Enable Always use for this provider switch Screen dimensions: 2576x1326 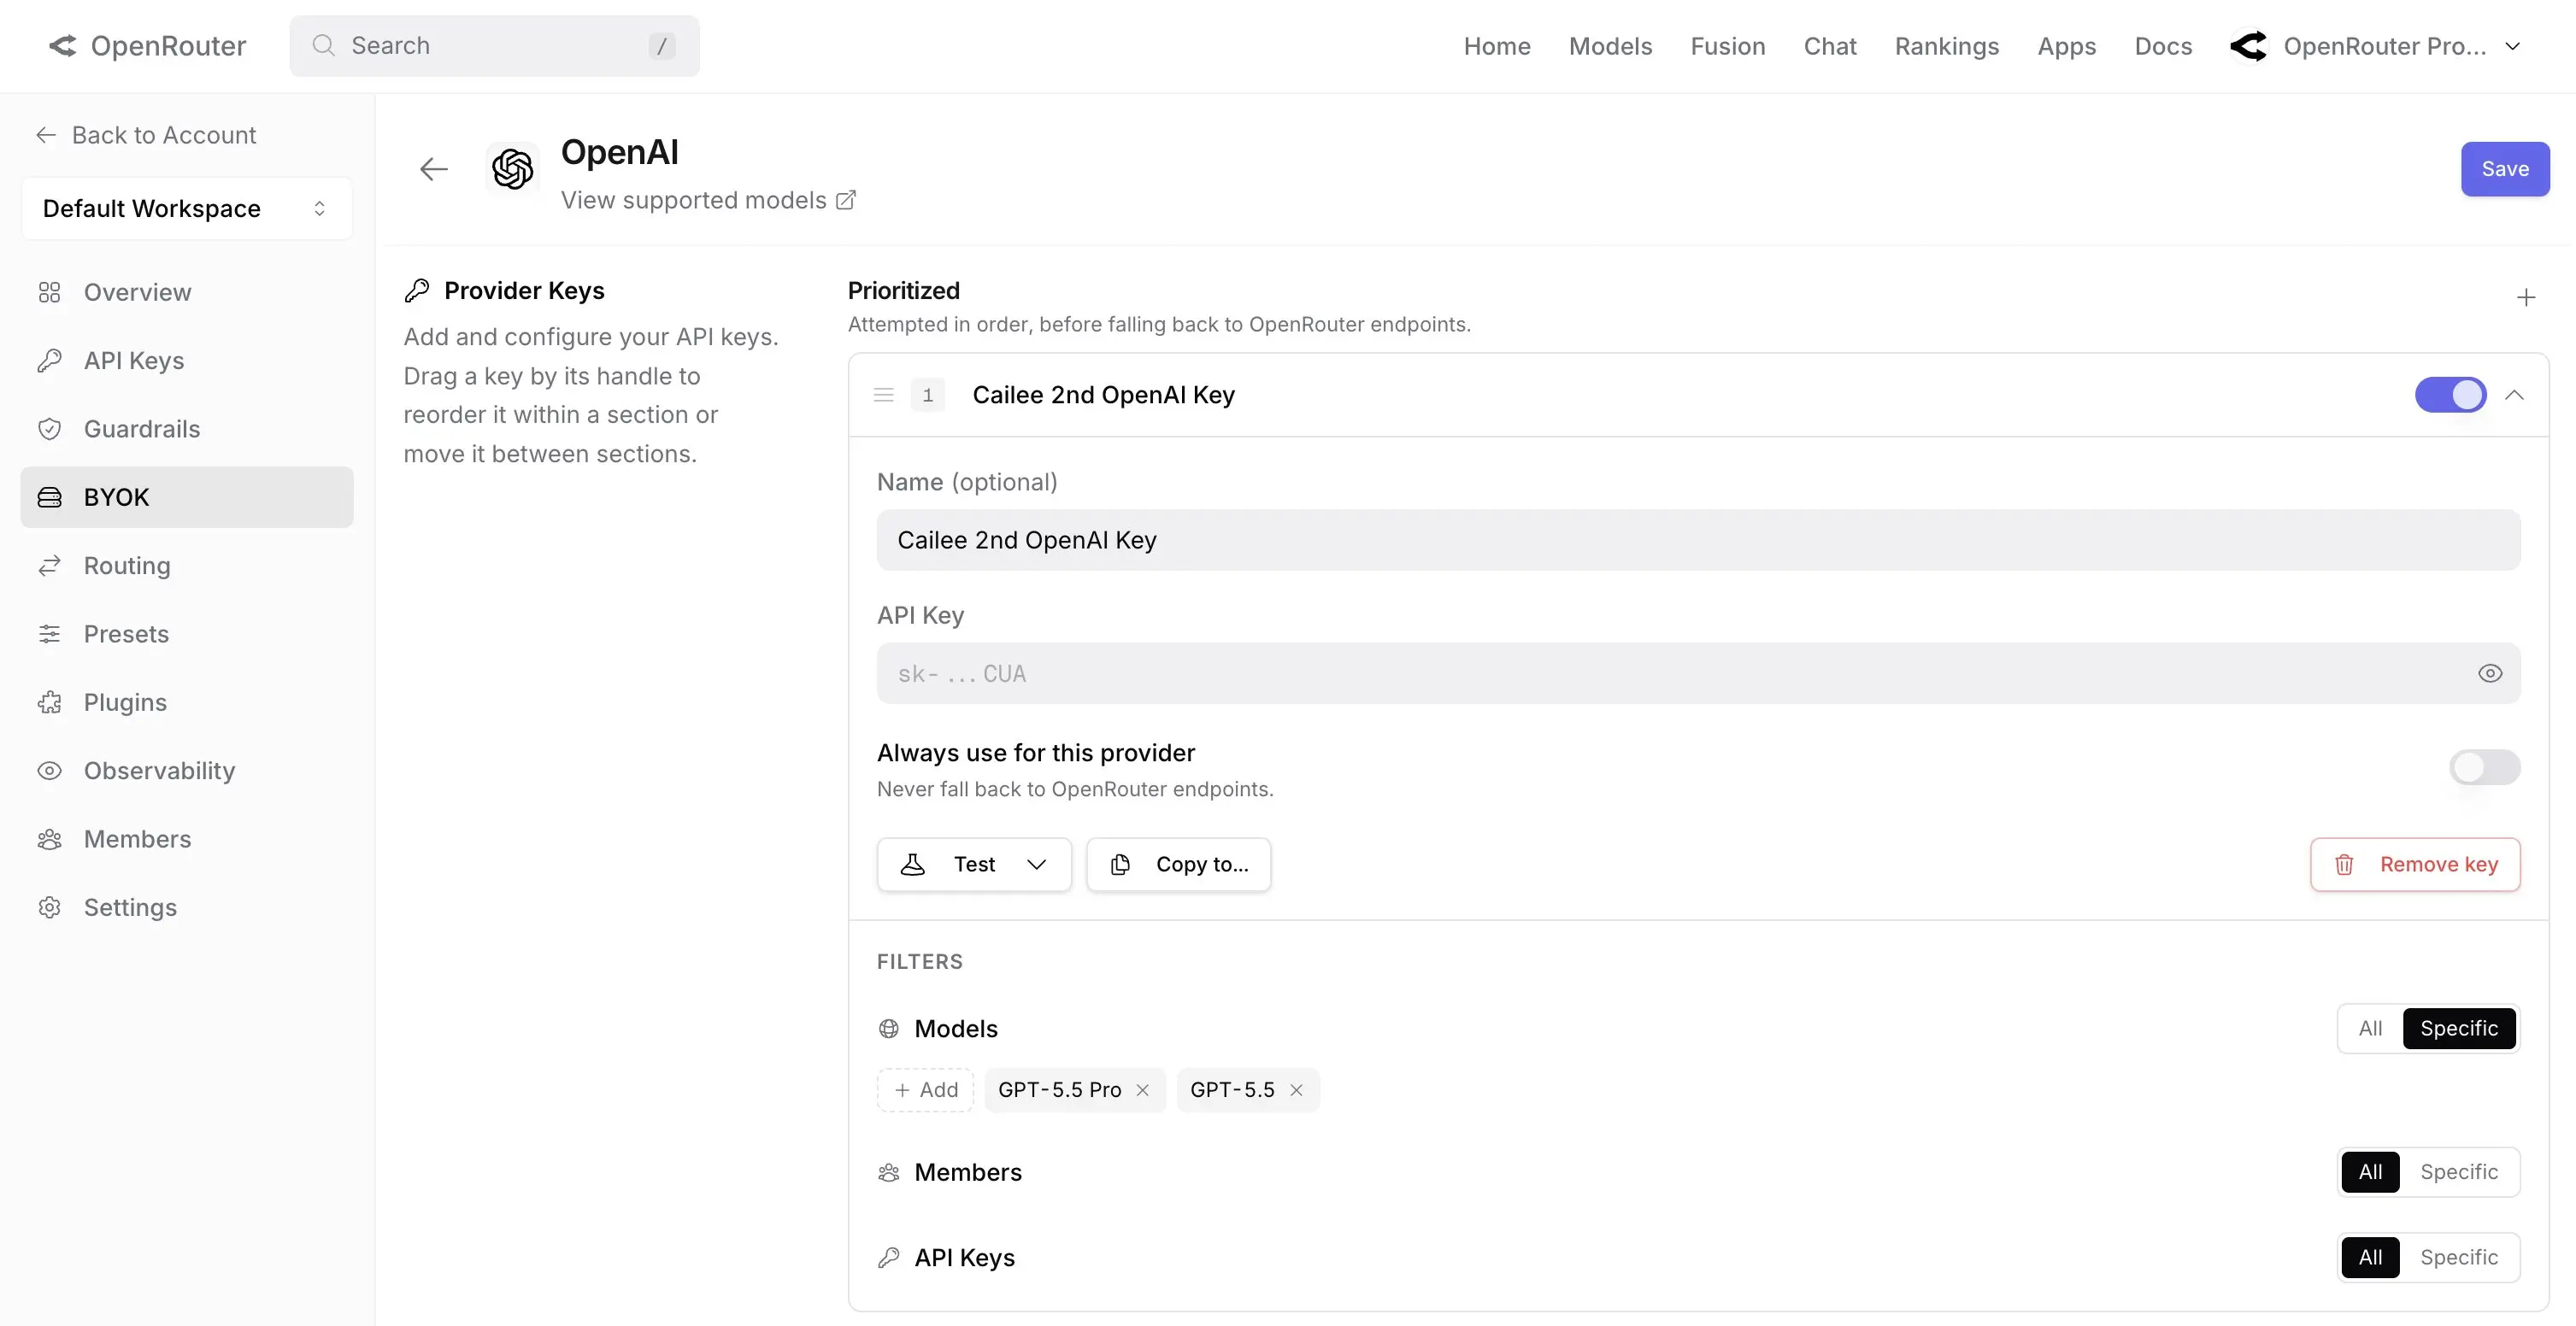tap(2484, 768)
